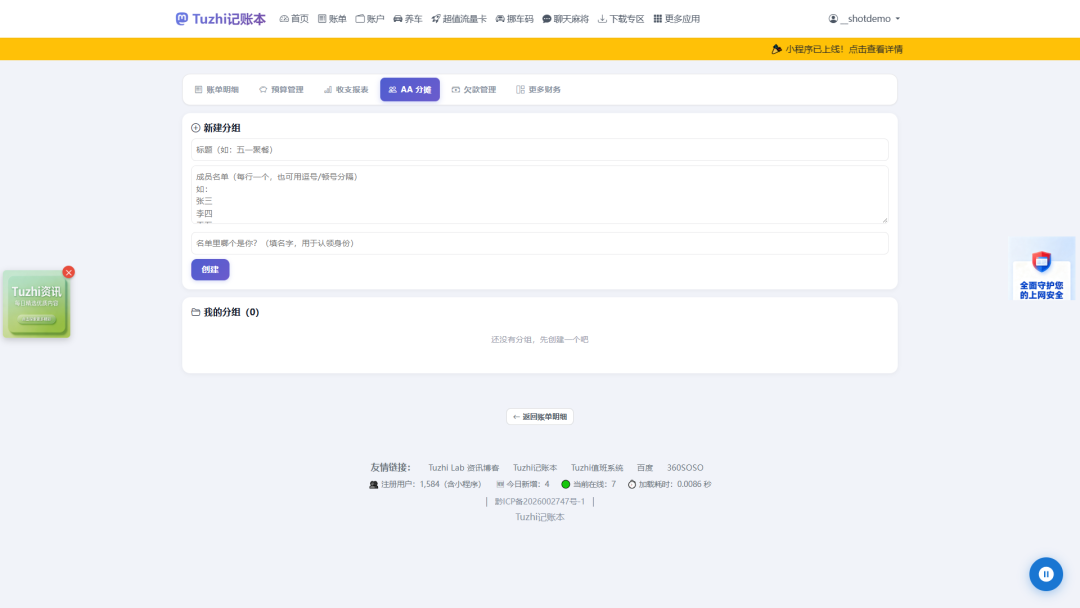
Task: Open 超值流量卡 in the top nav
Action: click(459, 19)
